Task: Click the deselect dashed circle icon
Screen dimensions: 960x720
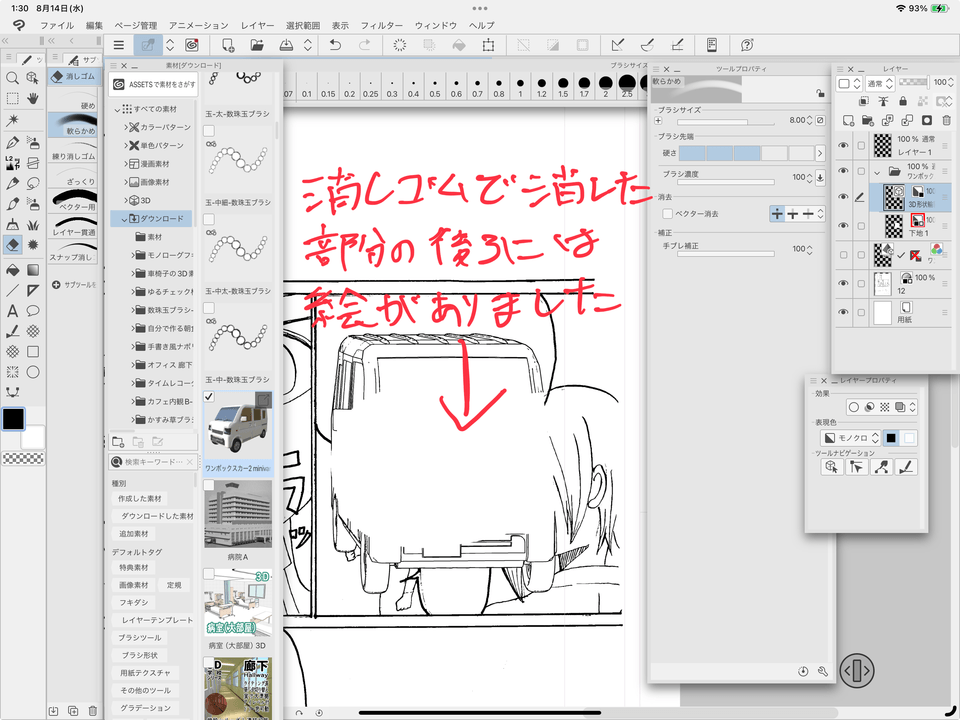Action: (x=399, y=45)
